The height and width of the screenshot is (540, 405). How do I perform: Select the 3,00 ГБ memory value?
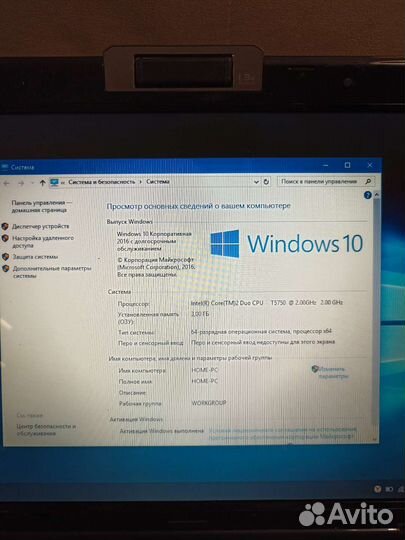pos(200,314)
